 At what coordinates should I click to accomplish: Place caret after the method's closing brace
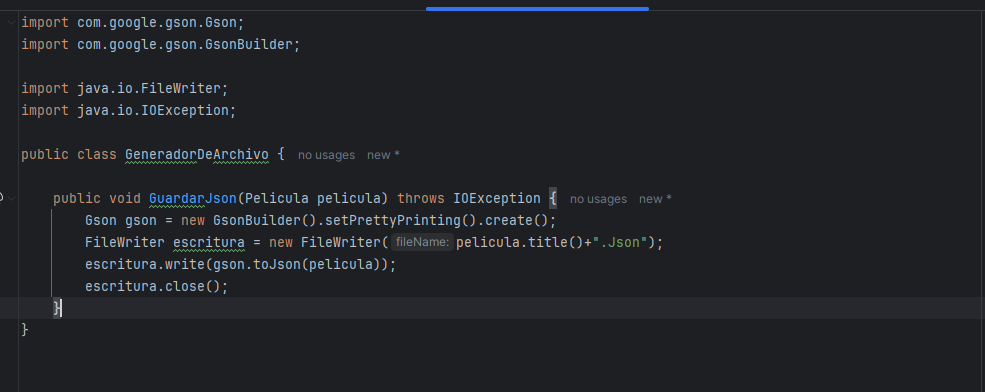62,308
